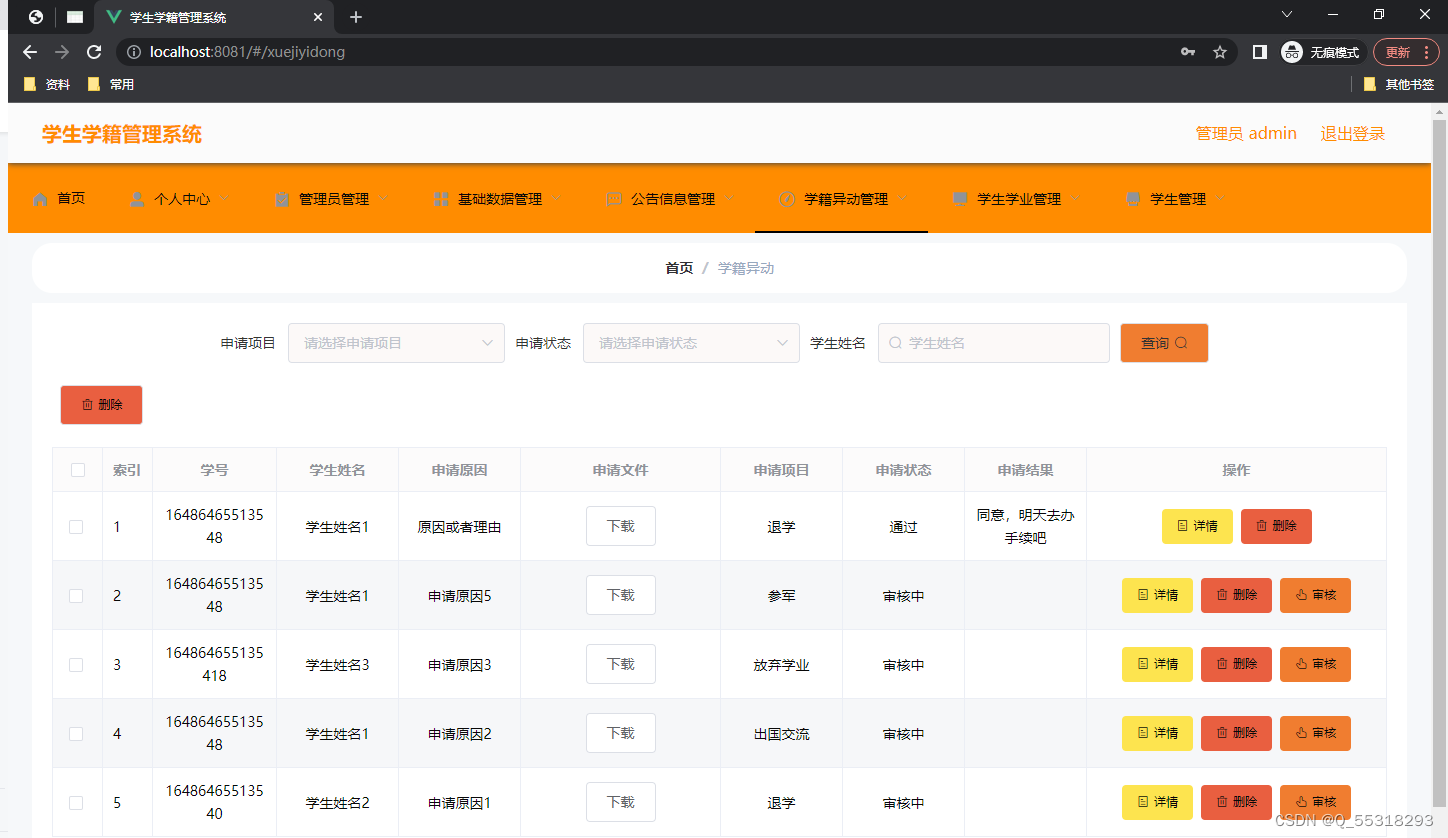Click 审核 for the 参军 row

tap(1315, 595)
